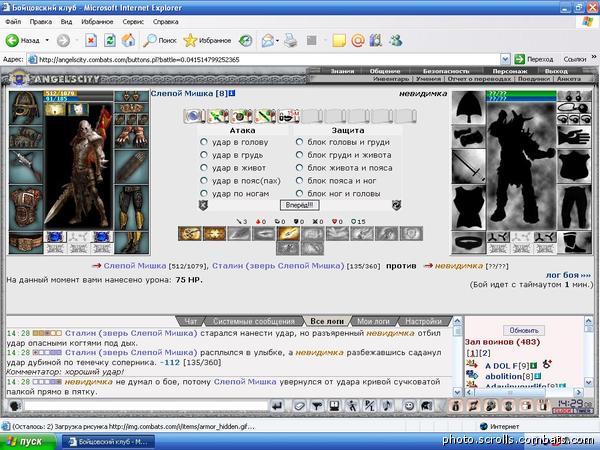Choose defense 'блок ног и головы'
This screenshot has width=600, height=450.
pyautogui.click(x=299, y=193)
